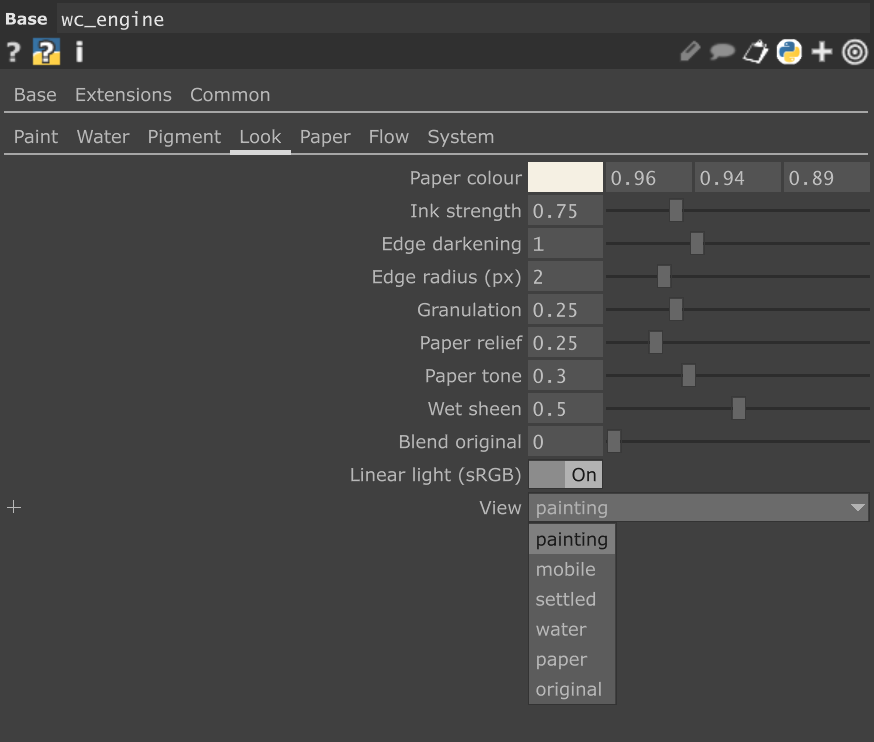Screen dimensions: 874x742
Task: Choose original from the View list
Action: click(571, 690)
